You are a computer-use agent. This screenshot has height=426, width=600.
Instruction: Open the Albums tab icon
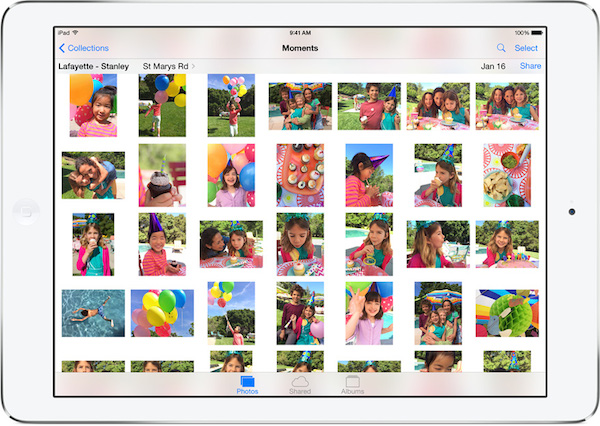tap(352, 384)
